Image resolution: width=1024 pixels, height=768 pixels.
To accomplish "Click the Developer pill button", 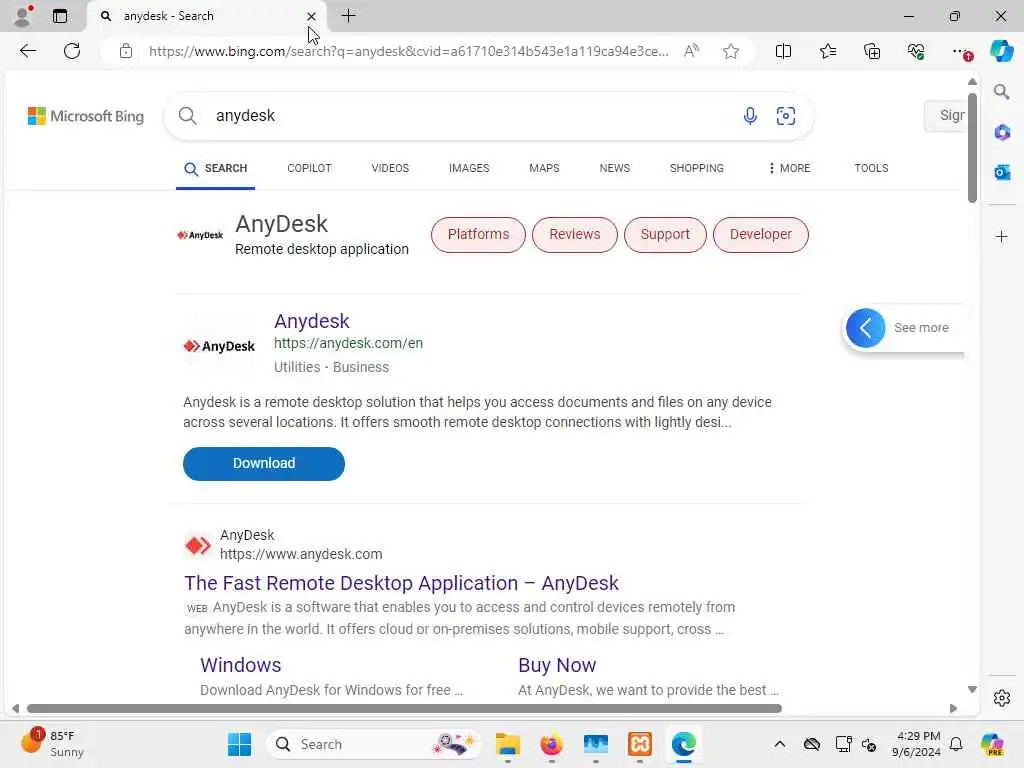I will point(761,234).
